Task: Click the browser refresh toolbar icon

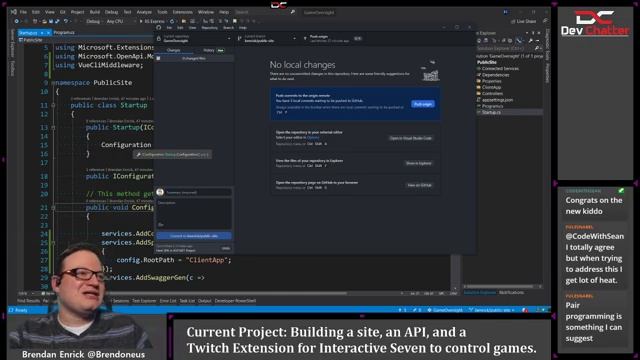Action: pyautogui.click(x=172, y=21)
